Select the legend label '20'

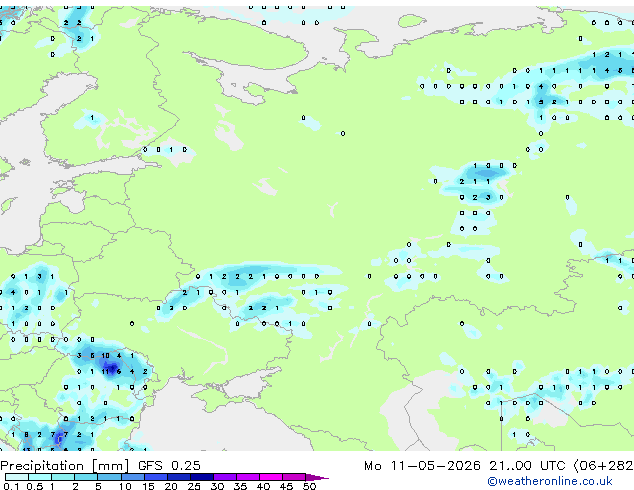coord(171,486)
